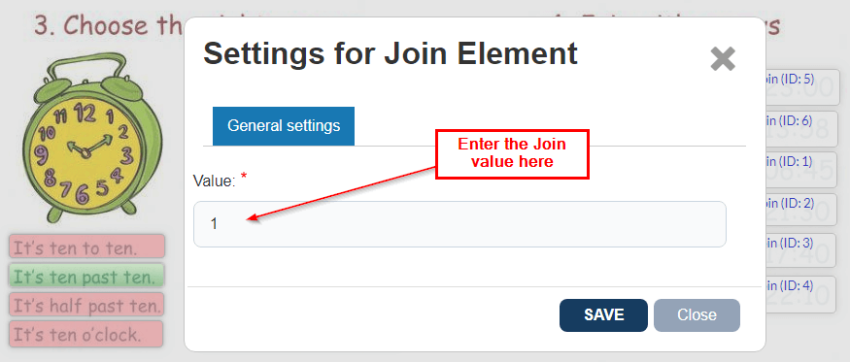
Task: Click the red "Enter the Join value here" callout
Action: pos(512,154)
